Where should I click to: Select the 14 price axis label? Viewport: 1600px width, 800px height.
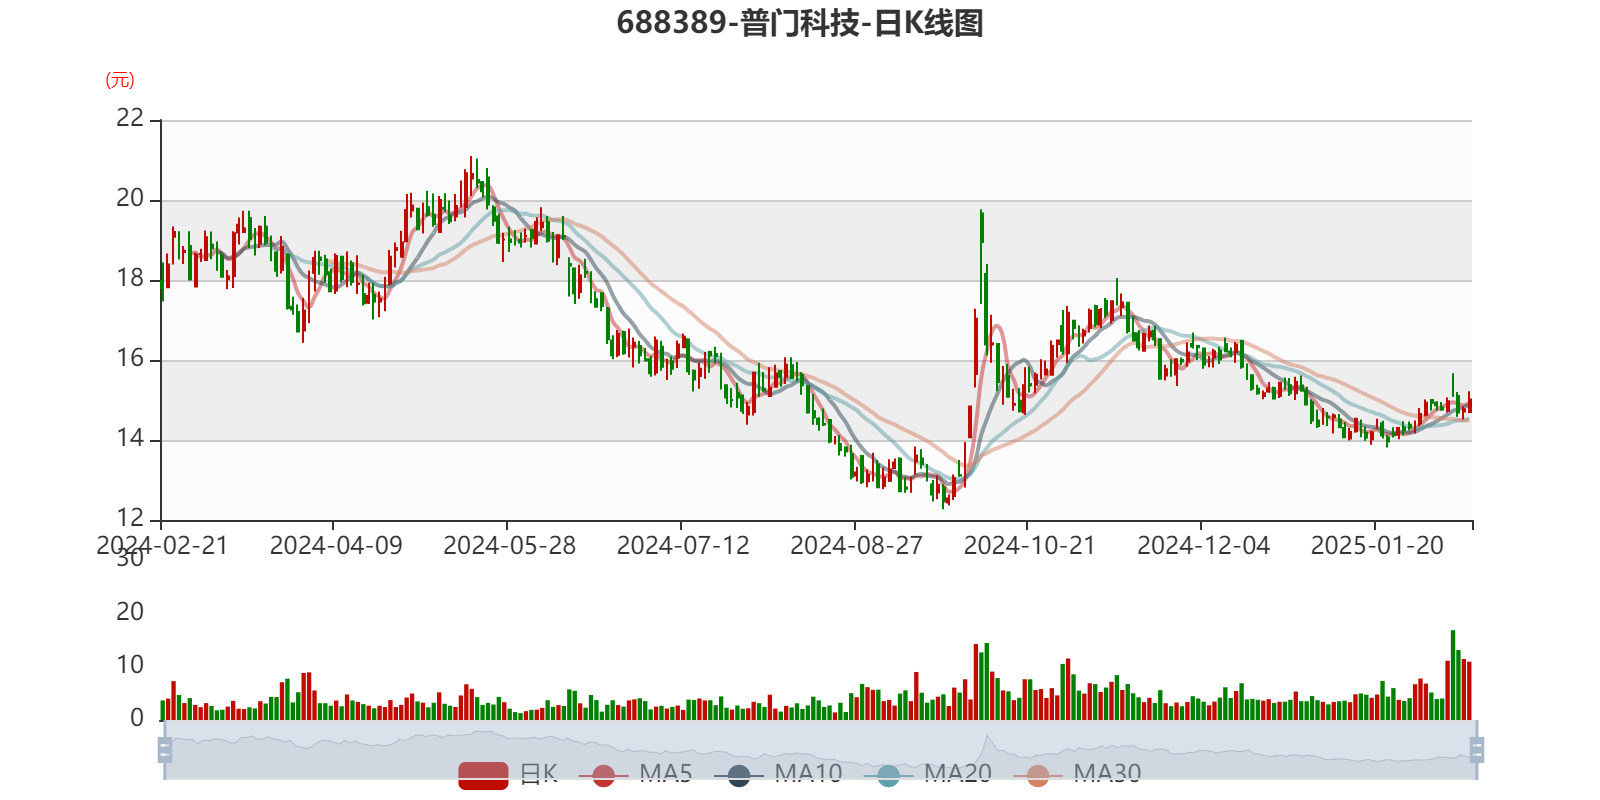click(x=130, y=438)
